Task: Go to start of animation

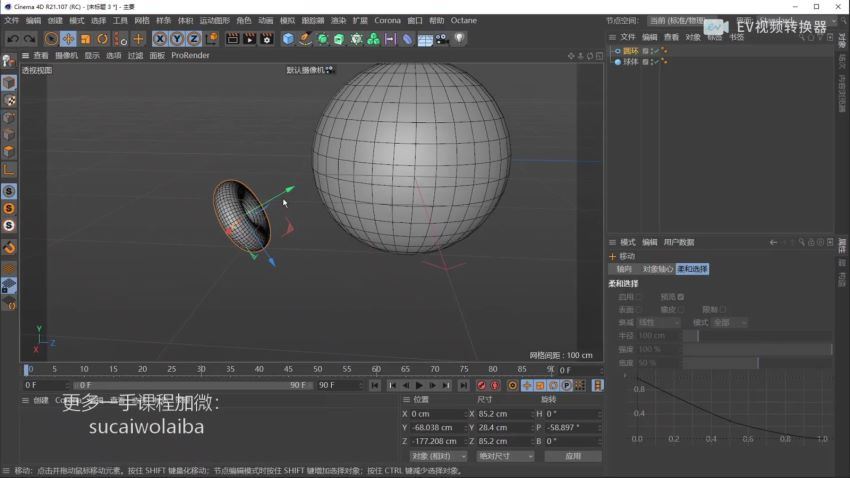Action: (375, 385)
